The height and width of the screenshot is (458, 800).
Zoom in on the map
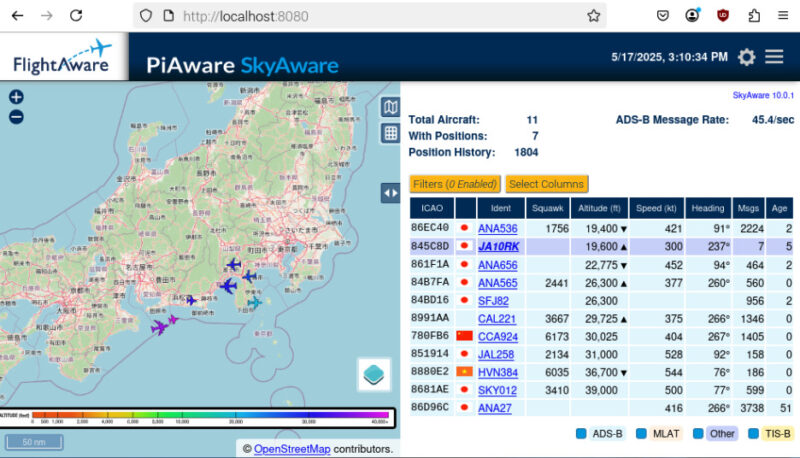[16, 97]
